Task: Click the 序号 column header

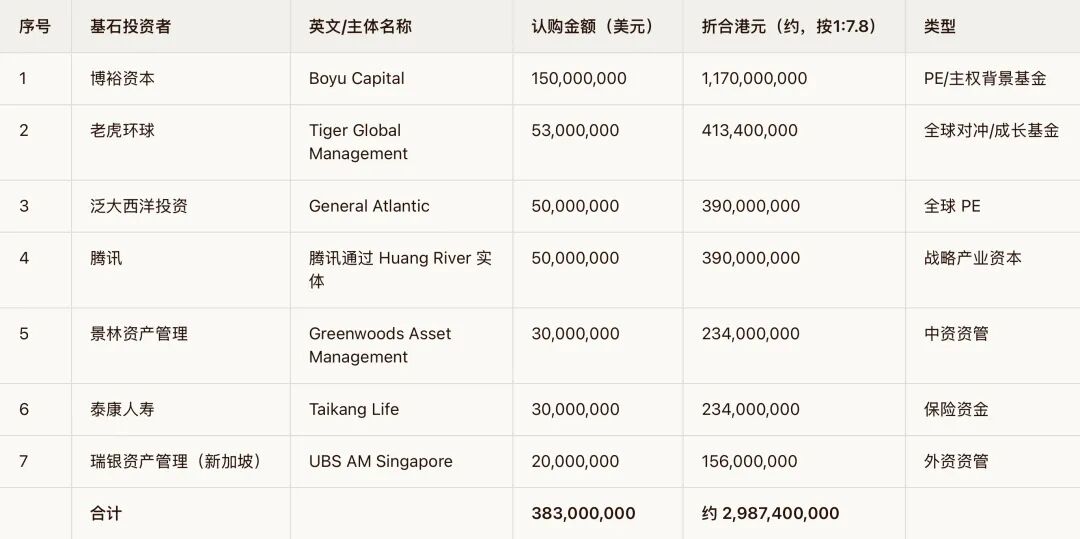Action: coord(34,27)
